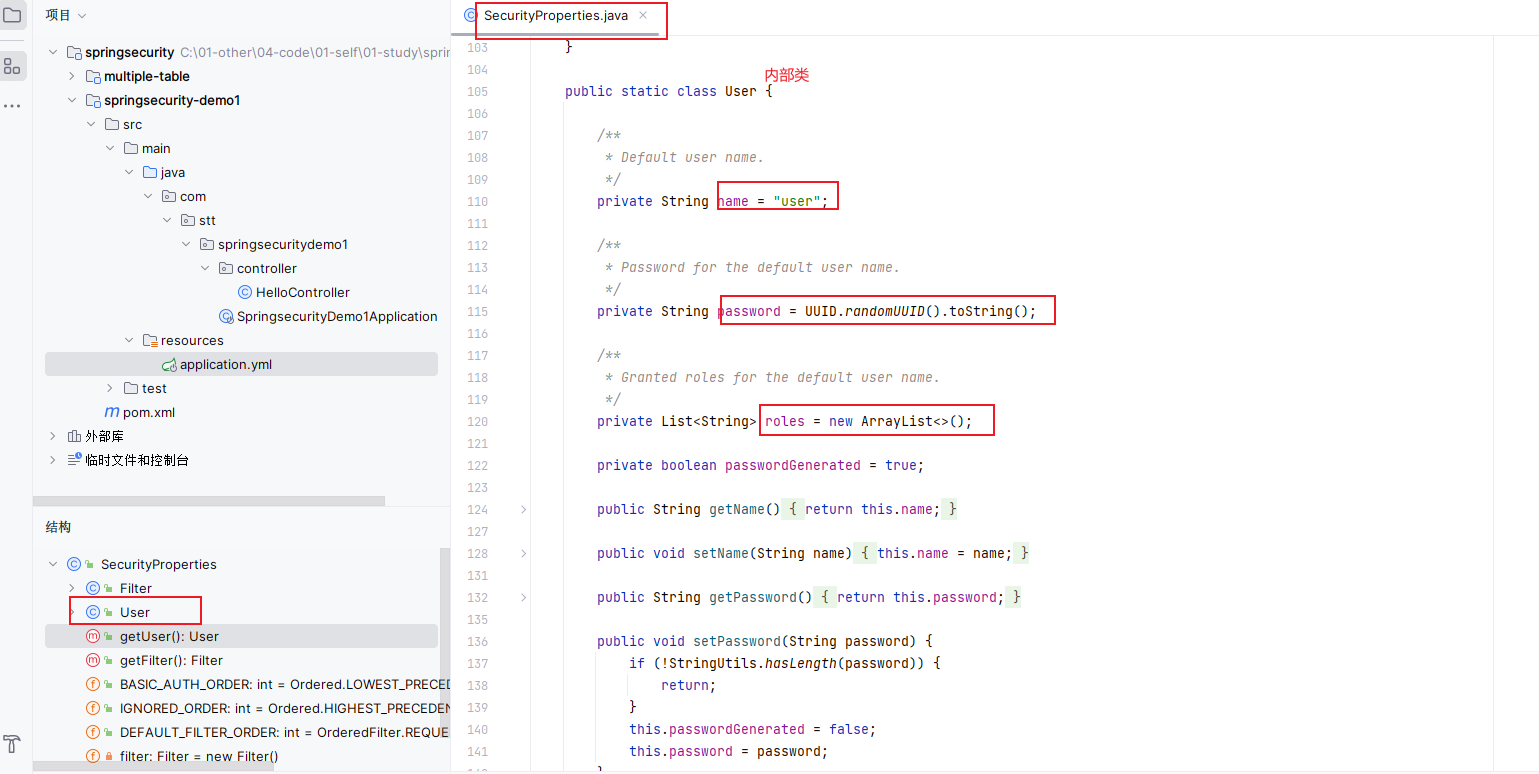Click the "user" string literal
Viewport: 1539px width, 774px height.
click(x=797, y=201)
